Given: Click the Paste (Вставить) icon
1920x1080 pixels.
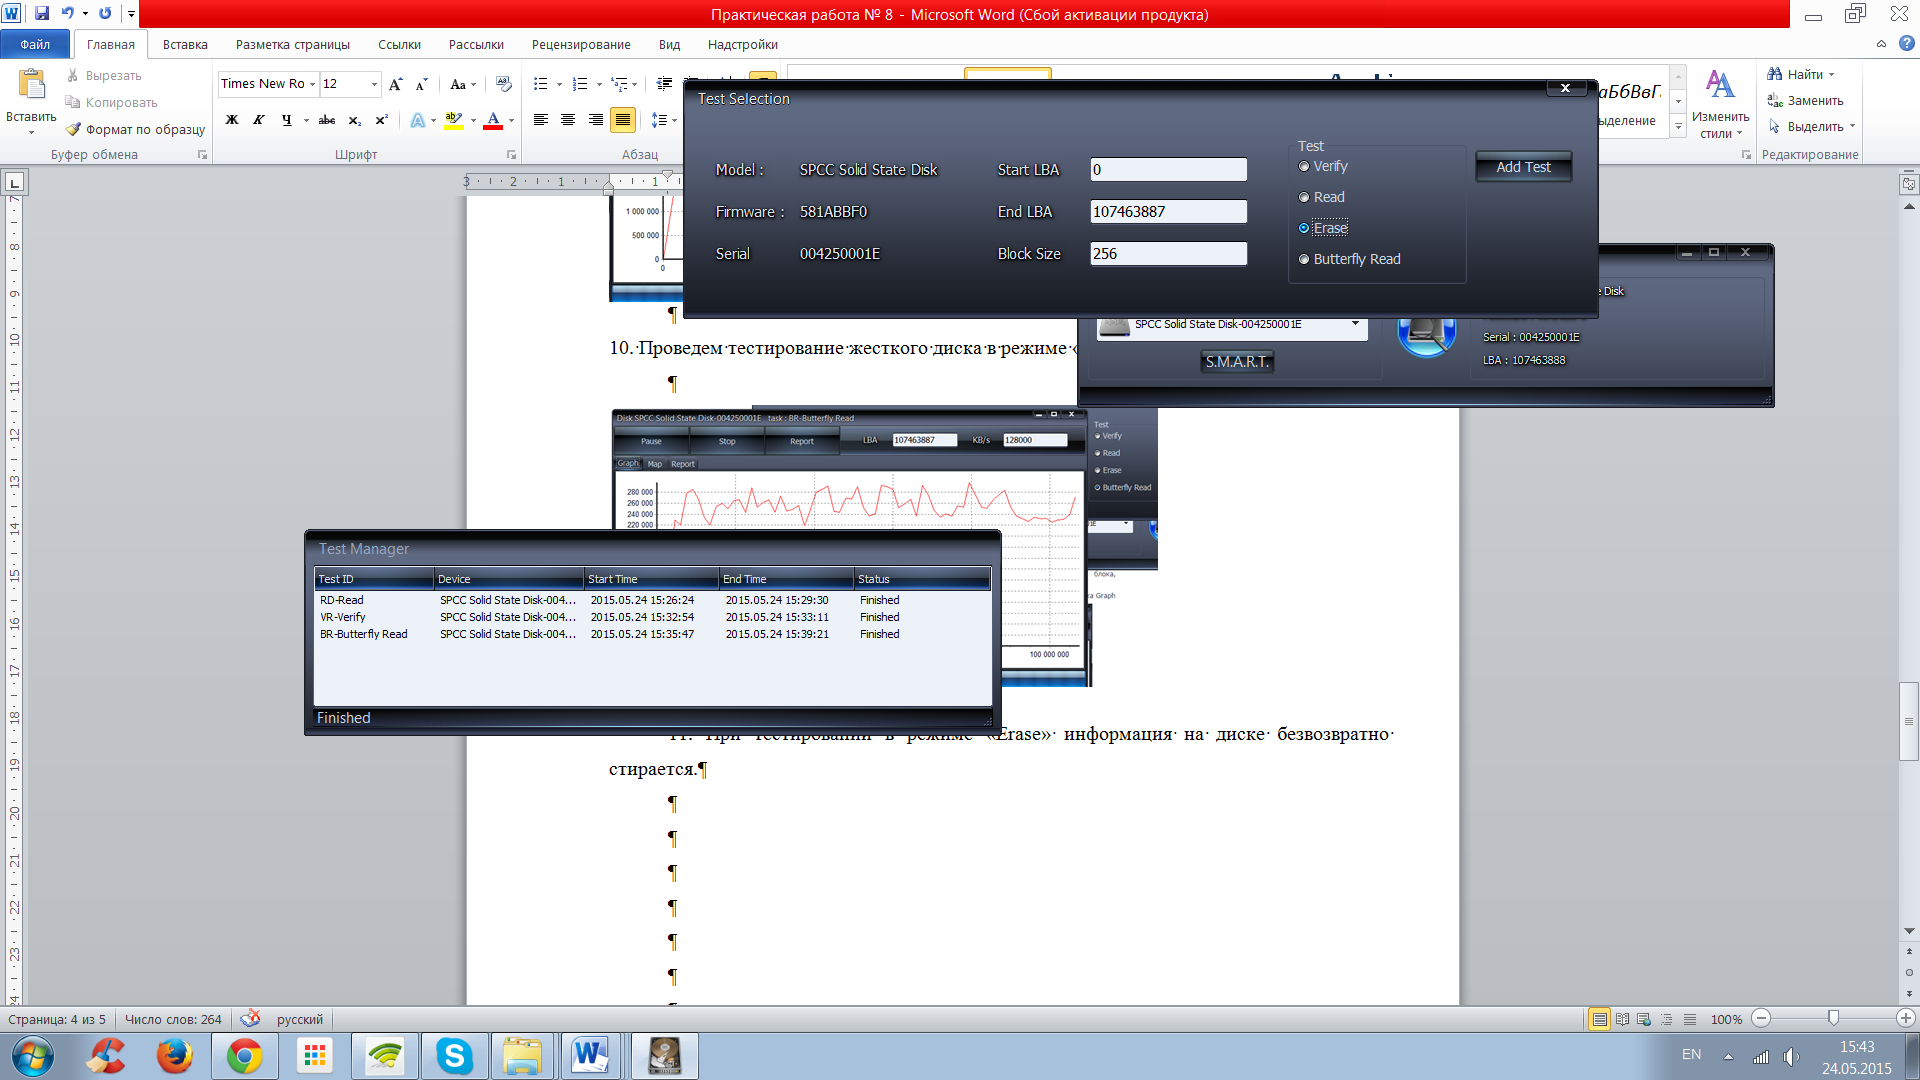Looking at the screenshot, I should coord(31,85).
